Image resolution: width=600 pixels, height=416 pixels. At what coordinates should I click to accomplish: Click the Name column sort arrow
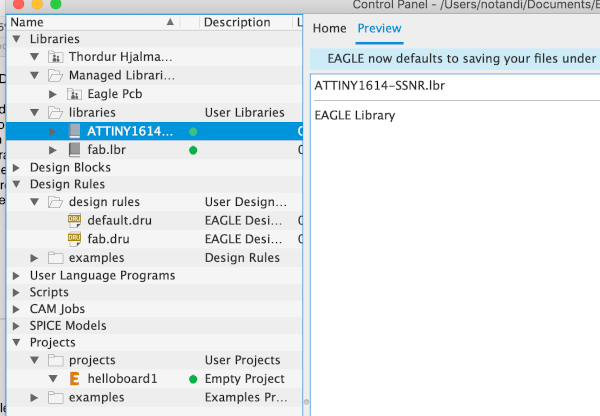[170, 22]
